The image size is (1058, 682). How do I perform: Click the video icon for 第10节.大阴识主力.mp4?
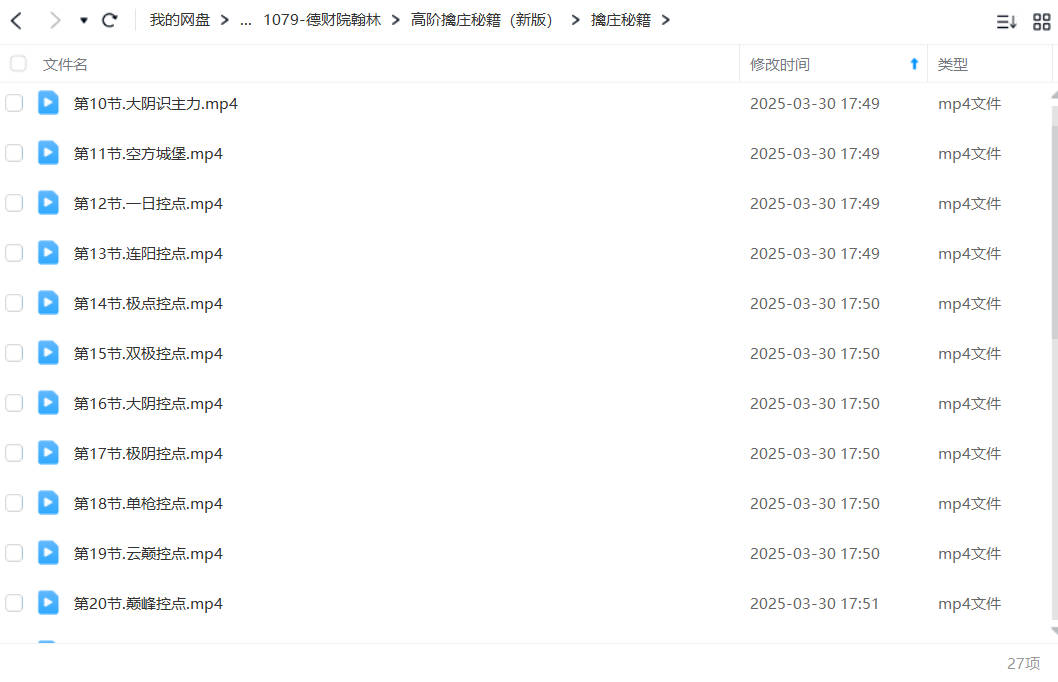pyautogui.click(x=48, y=103)
